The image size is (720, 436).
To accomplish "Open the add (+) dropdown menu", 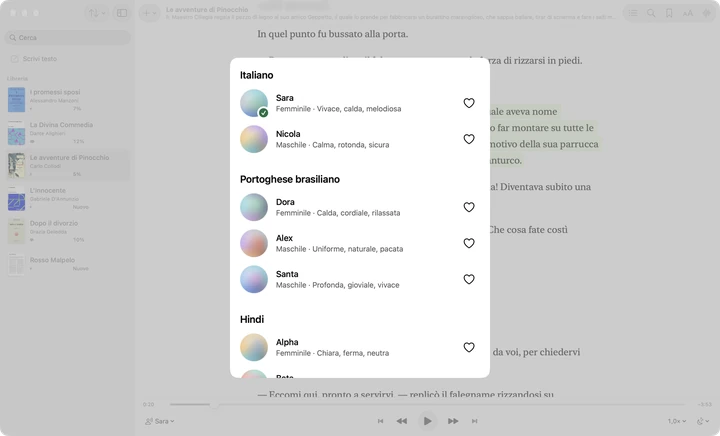I will (149, 13).
